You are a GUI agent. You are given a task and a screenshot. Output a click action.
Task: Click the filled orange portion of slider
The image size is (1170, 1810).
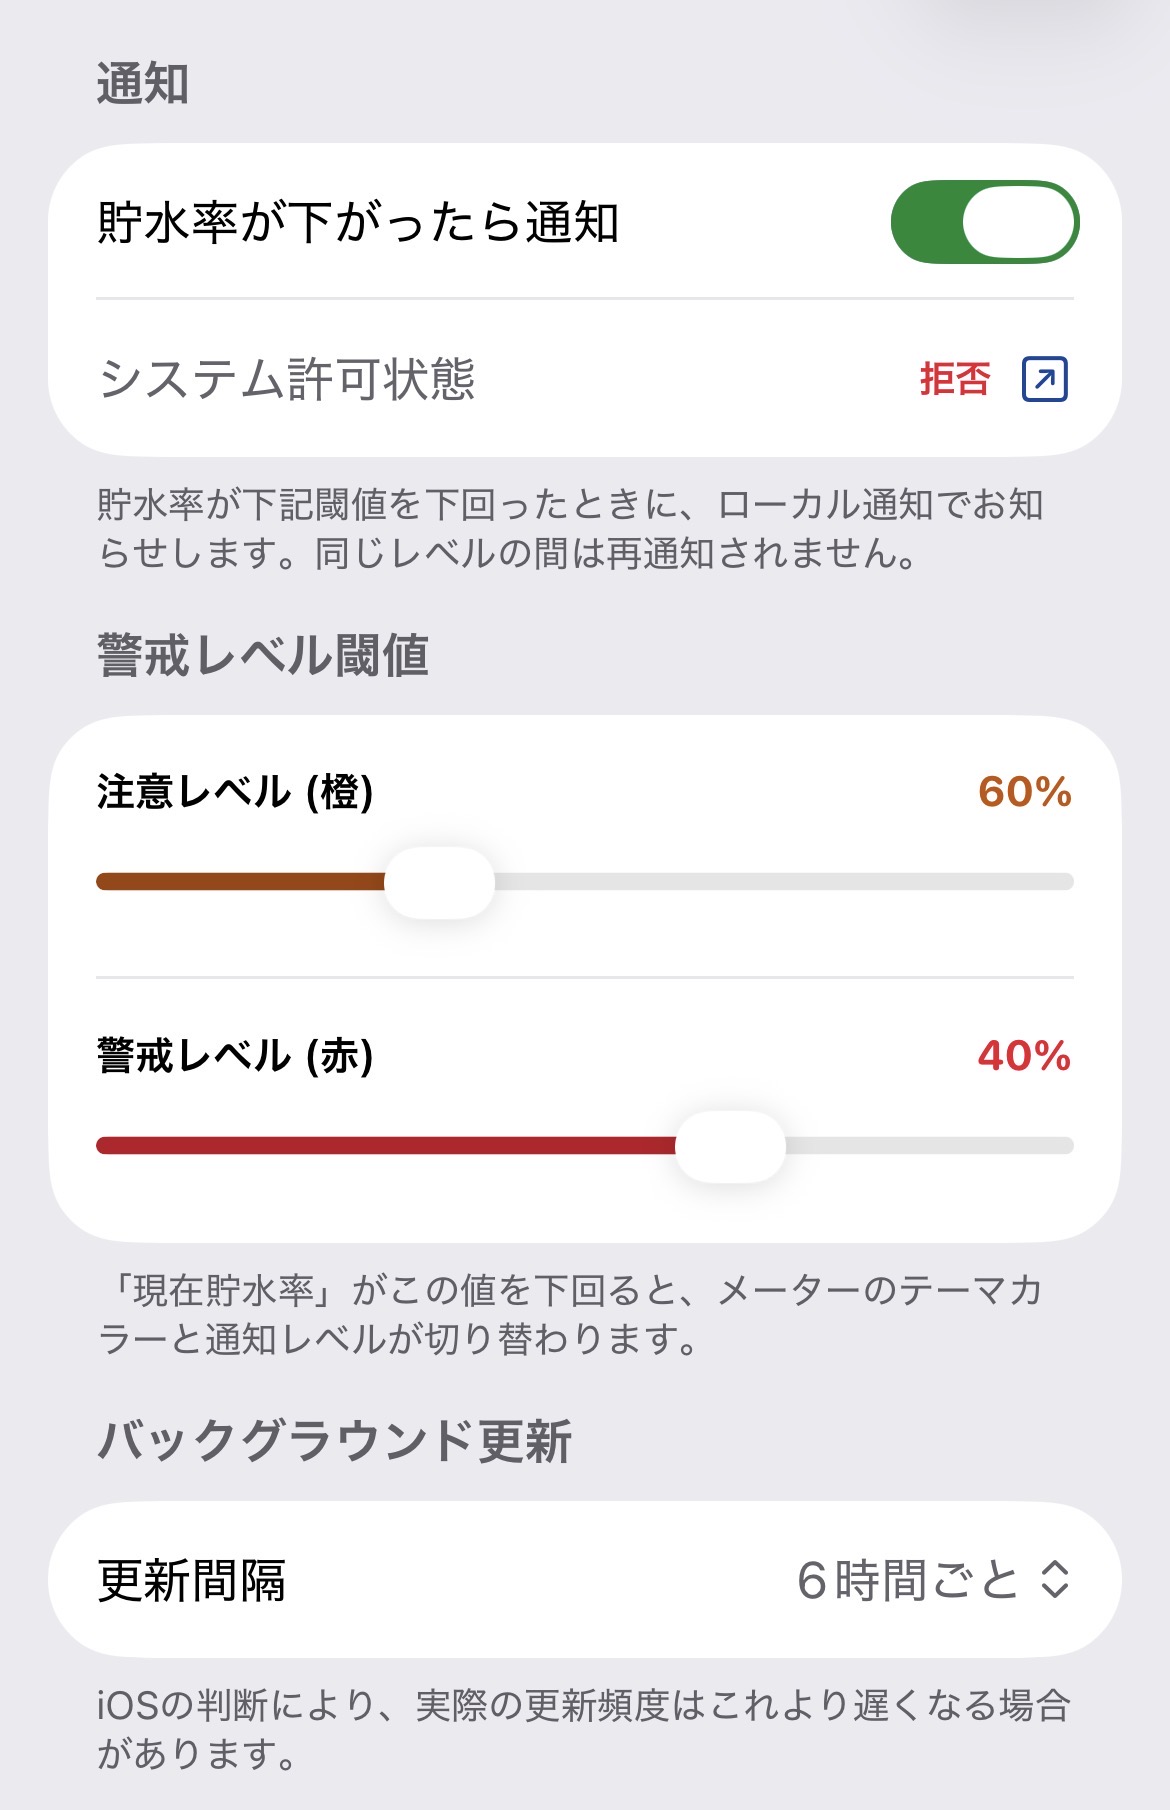(240, 882)
